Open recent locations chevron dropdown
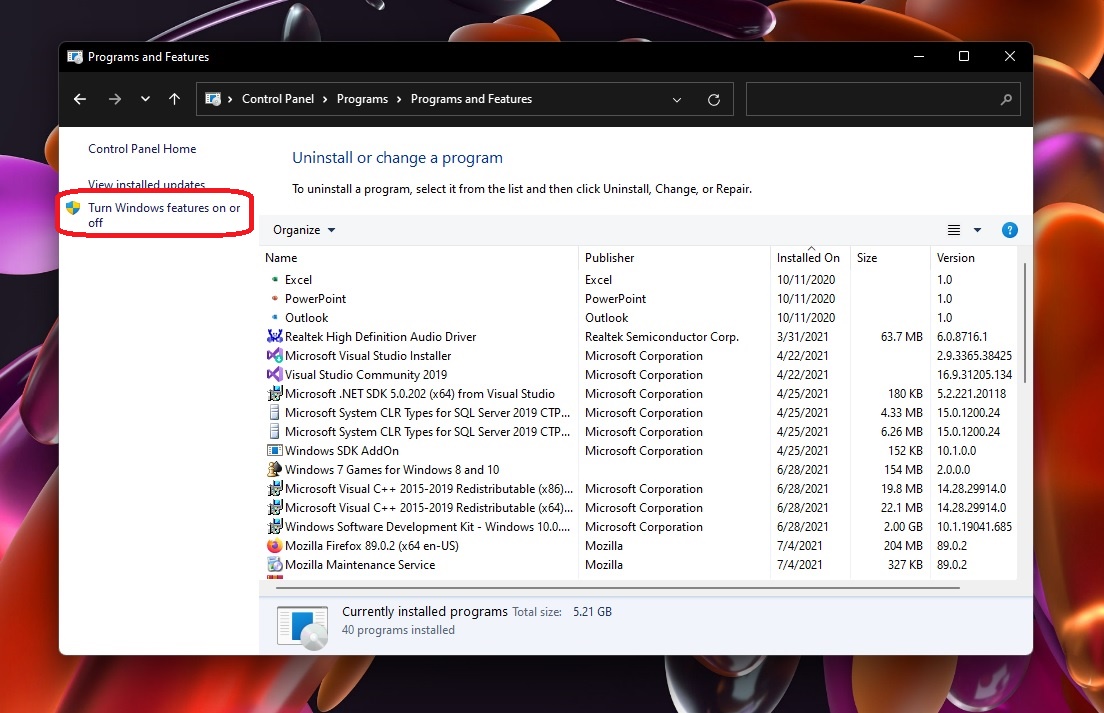 coord(145,99)
